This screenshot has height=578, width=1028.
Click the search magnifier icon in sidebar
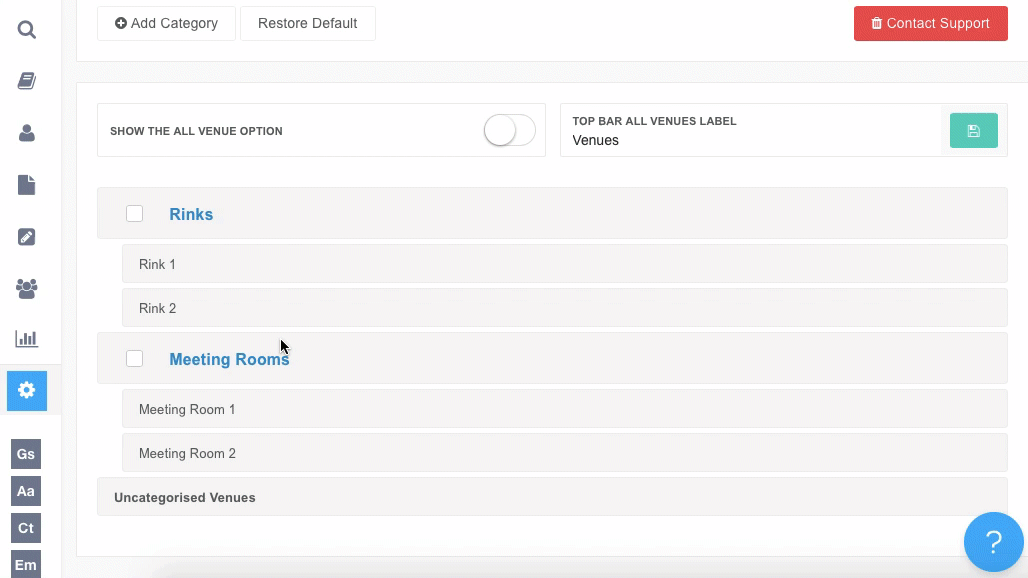click(x=27, y=30)
